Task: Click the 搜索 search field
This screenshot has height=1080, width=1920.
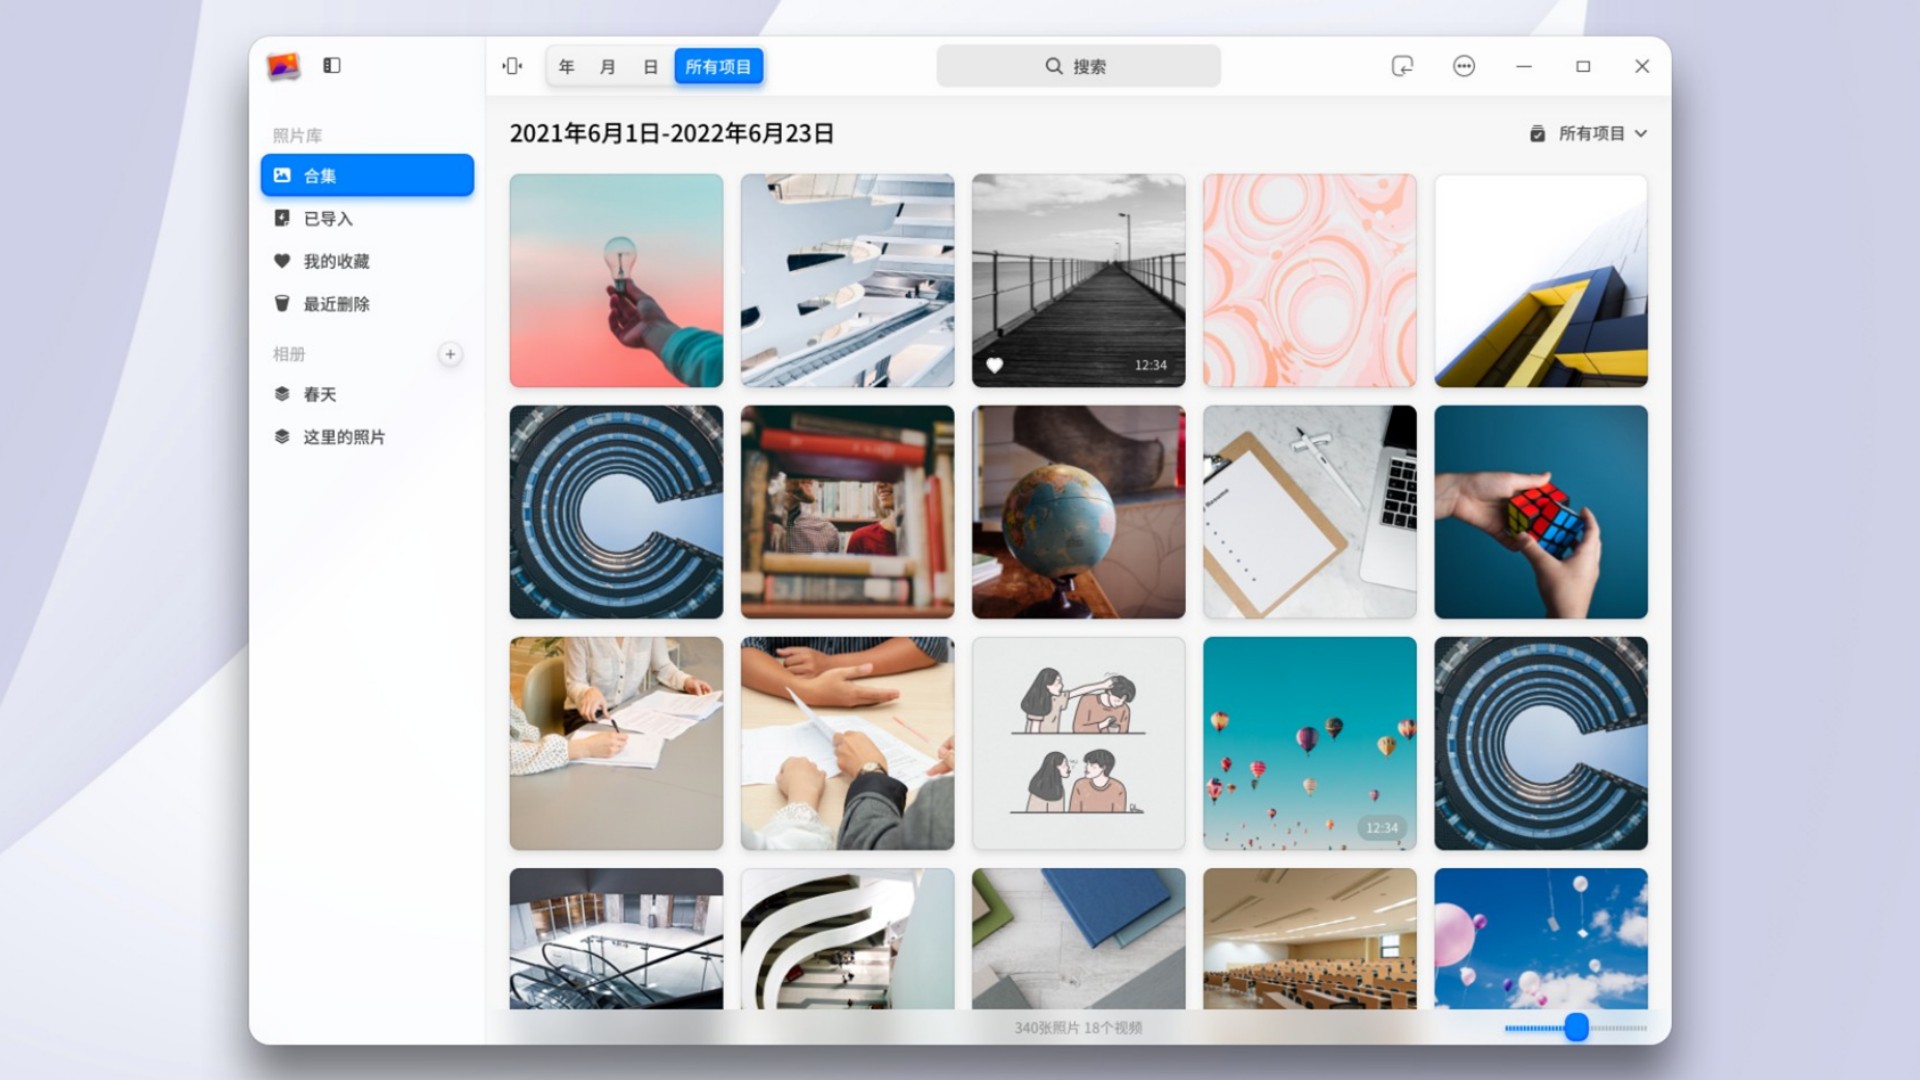Action: pos(1078,66)
